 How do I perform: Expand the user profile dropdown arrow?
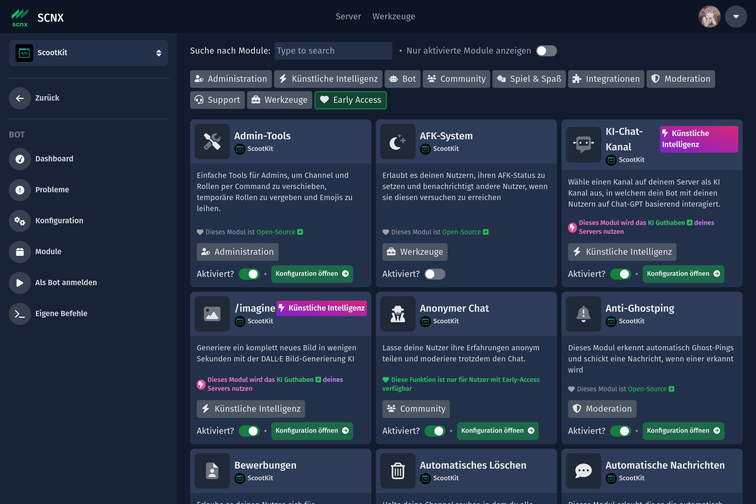735,17
